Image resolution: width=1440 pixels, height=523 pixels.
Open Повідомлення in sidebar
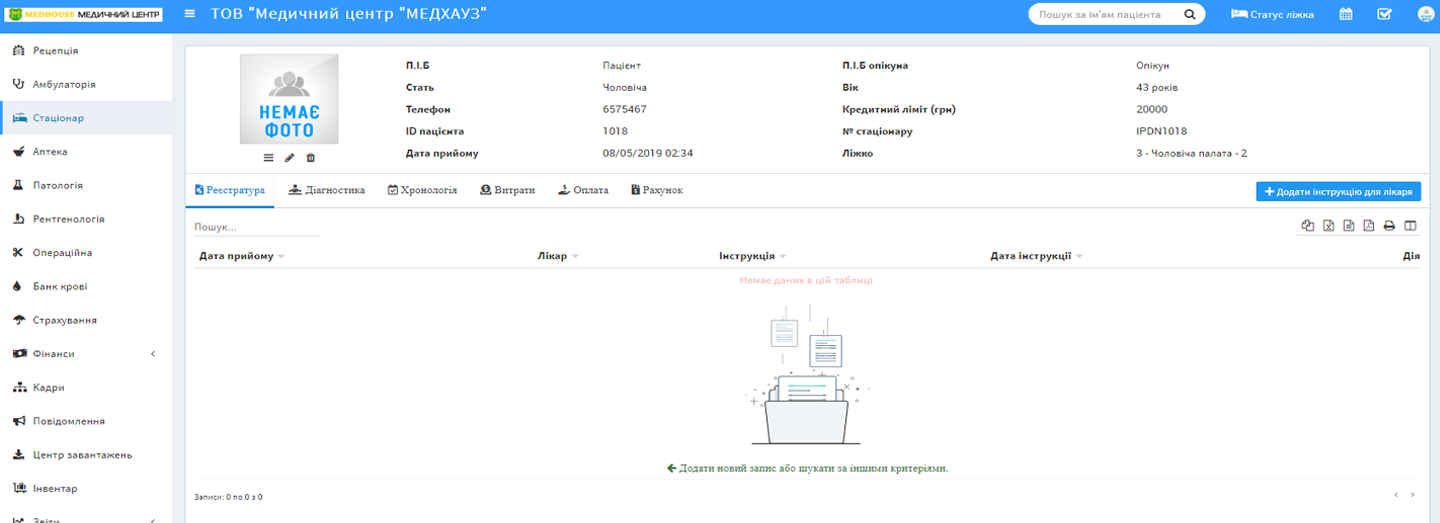point(86,421)
